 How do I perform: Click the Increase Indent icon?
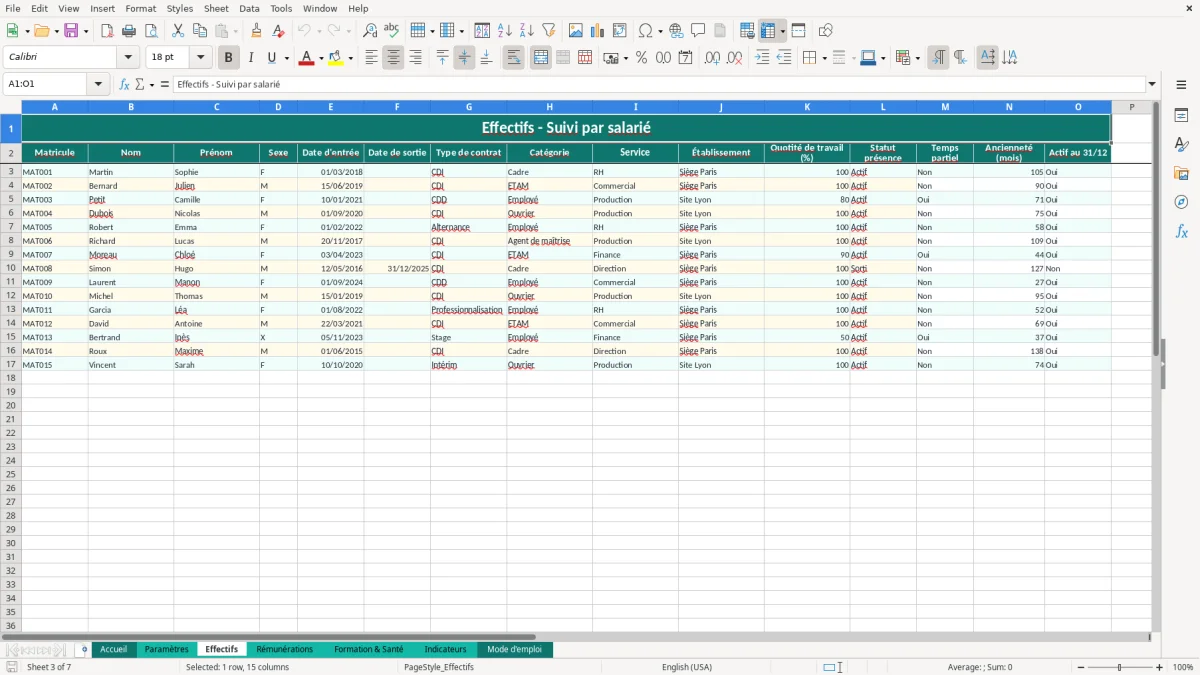(762, 58)
